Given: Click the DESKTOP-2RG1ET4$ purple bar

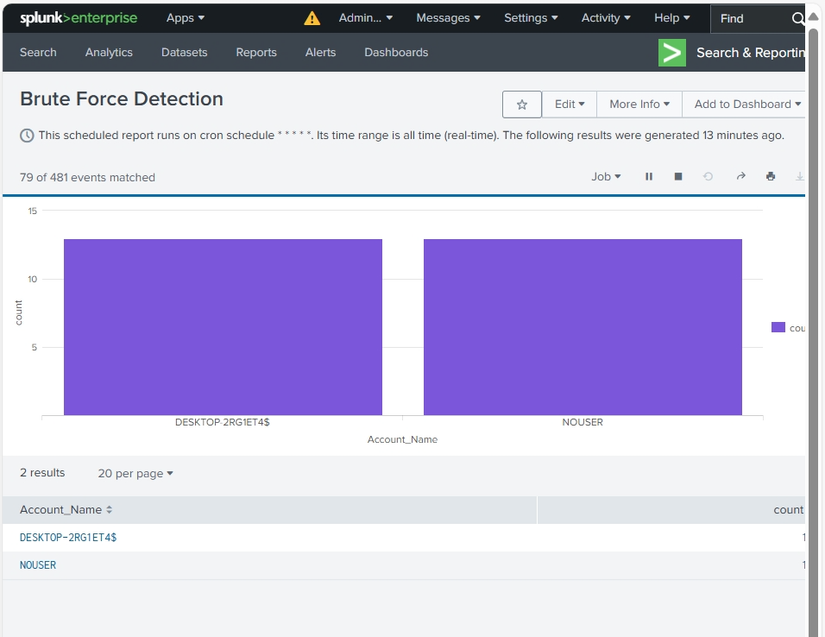Looking at the screenshot, I should tap(223, 327).
